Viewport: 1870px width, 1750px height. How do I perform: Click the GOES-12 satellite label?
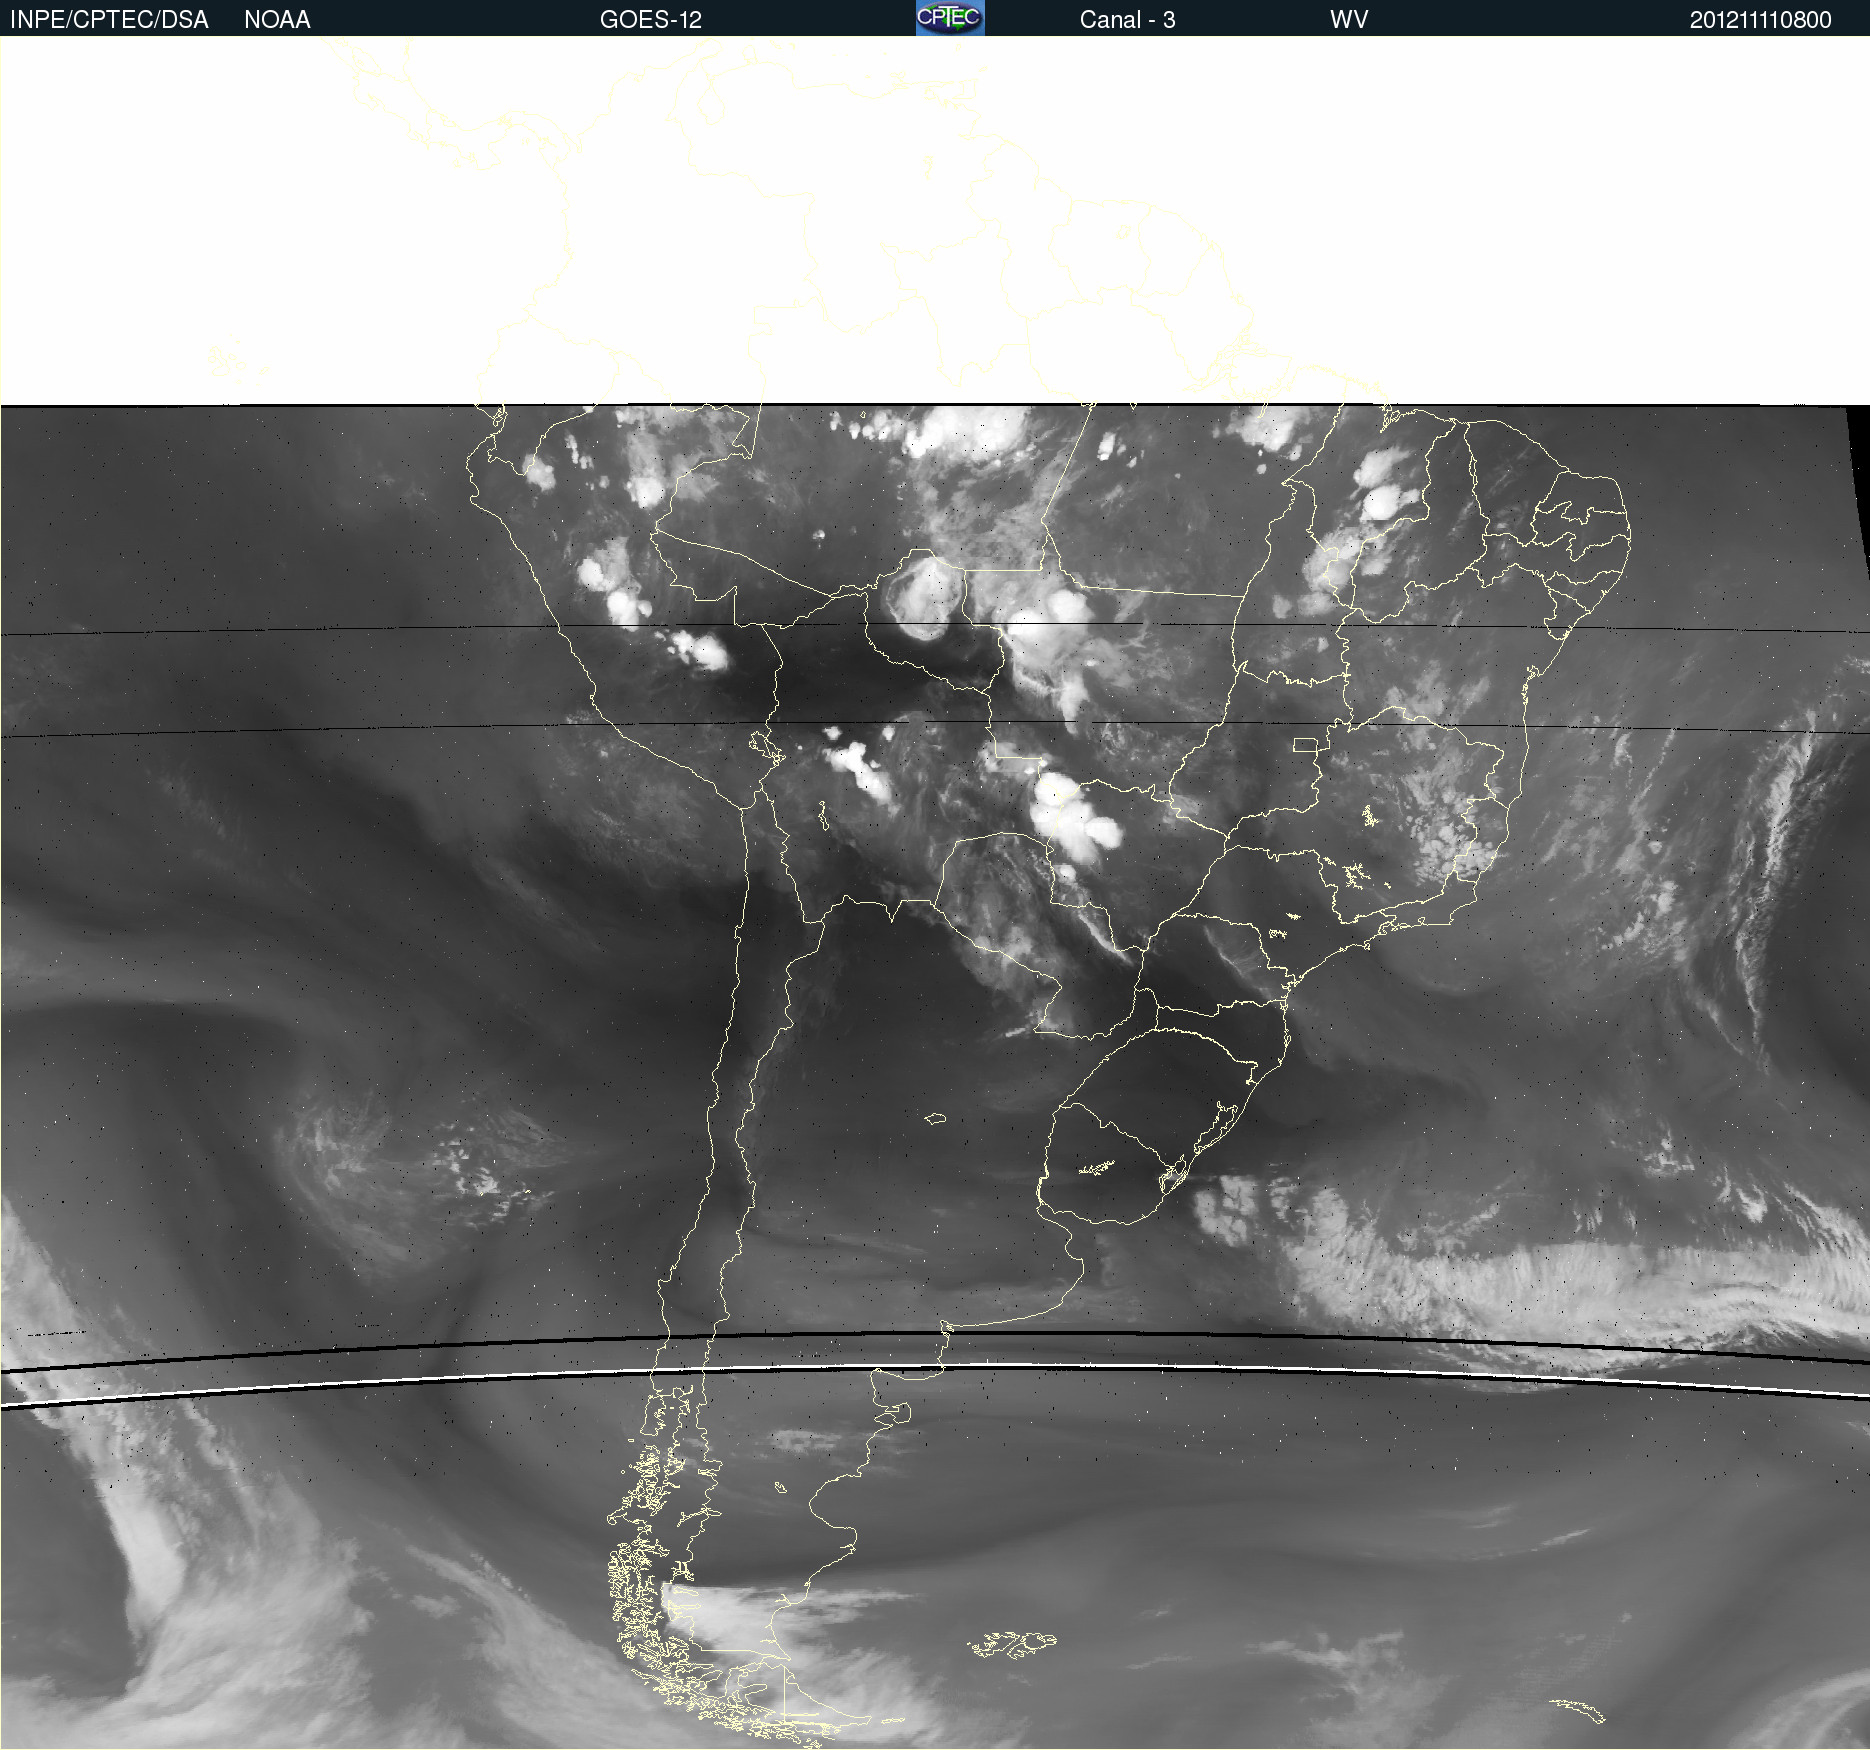click(x=651, y=20)
